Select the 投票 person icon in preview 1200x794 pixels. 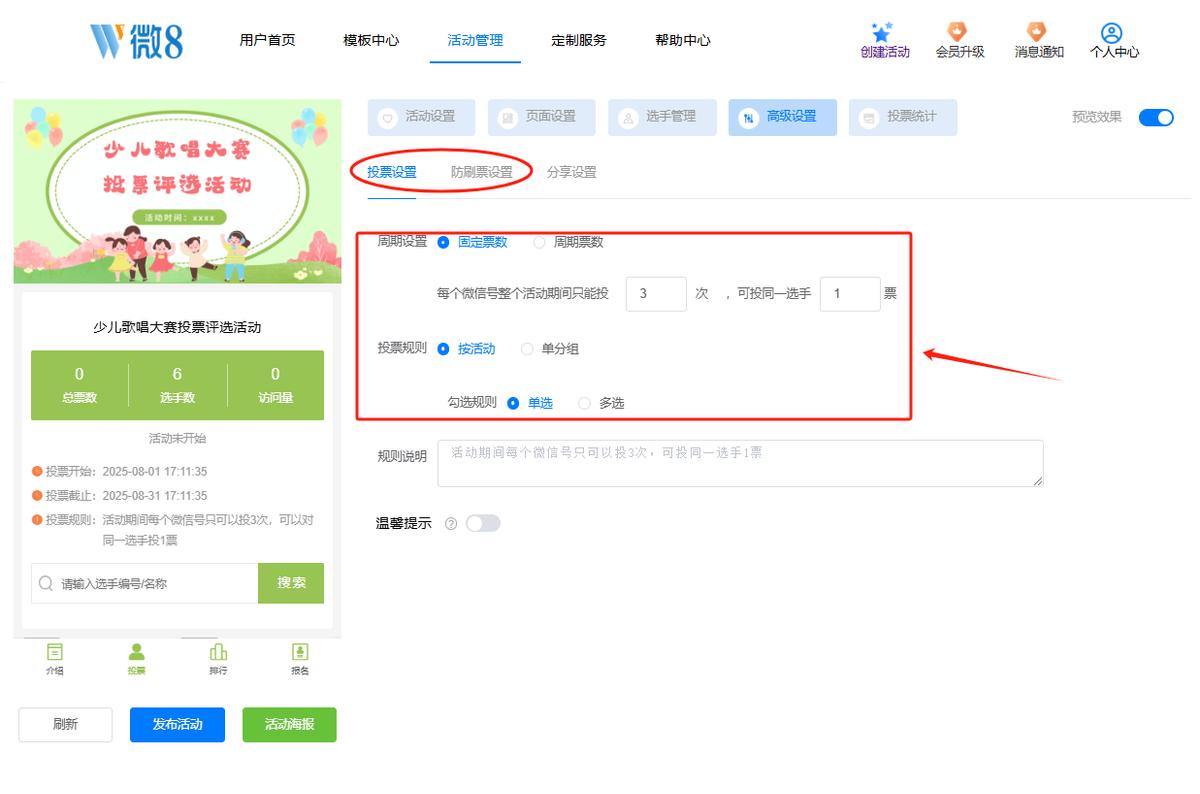point(136,652)
